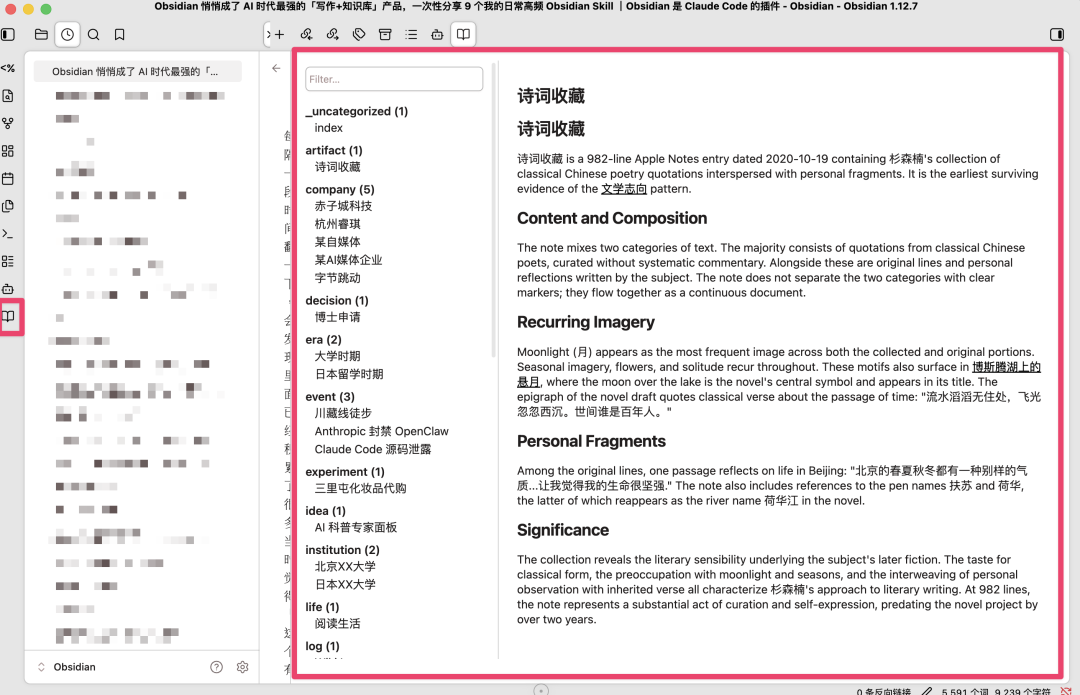Open the 'Obsidian' vault switcher
Screen dimensions: 1080x695
67,667
